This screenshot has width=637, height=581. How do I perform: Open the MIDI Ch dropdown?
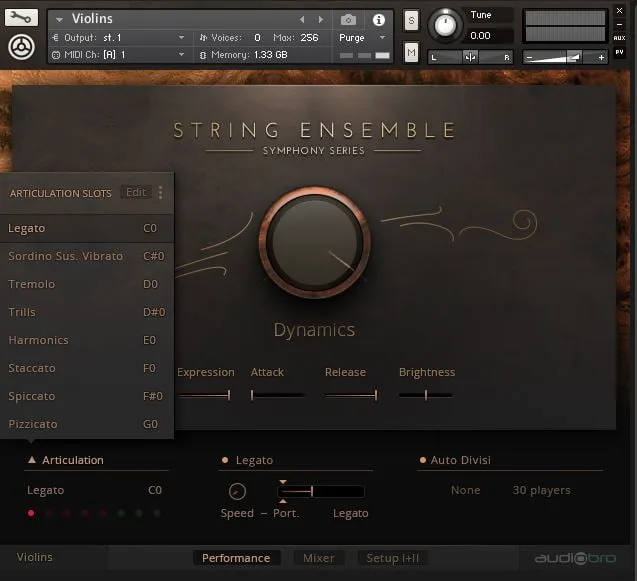182,54
